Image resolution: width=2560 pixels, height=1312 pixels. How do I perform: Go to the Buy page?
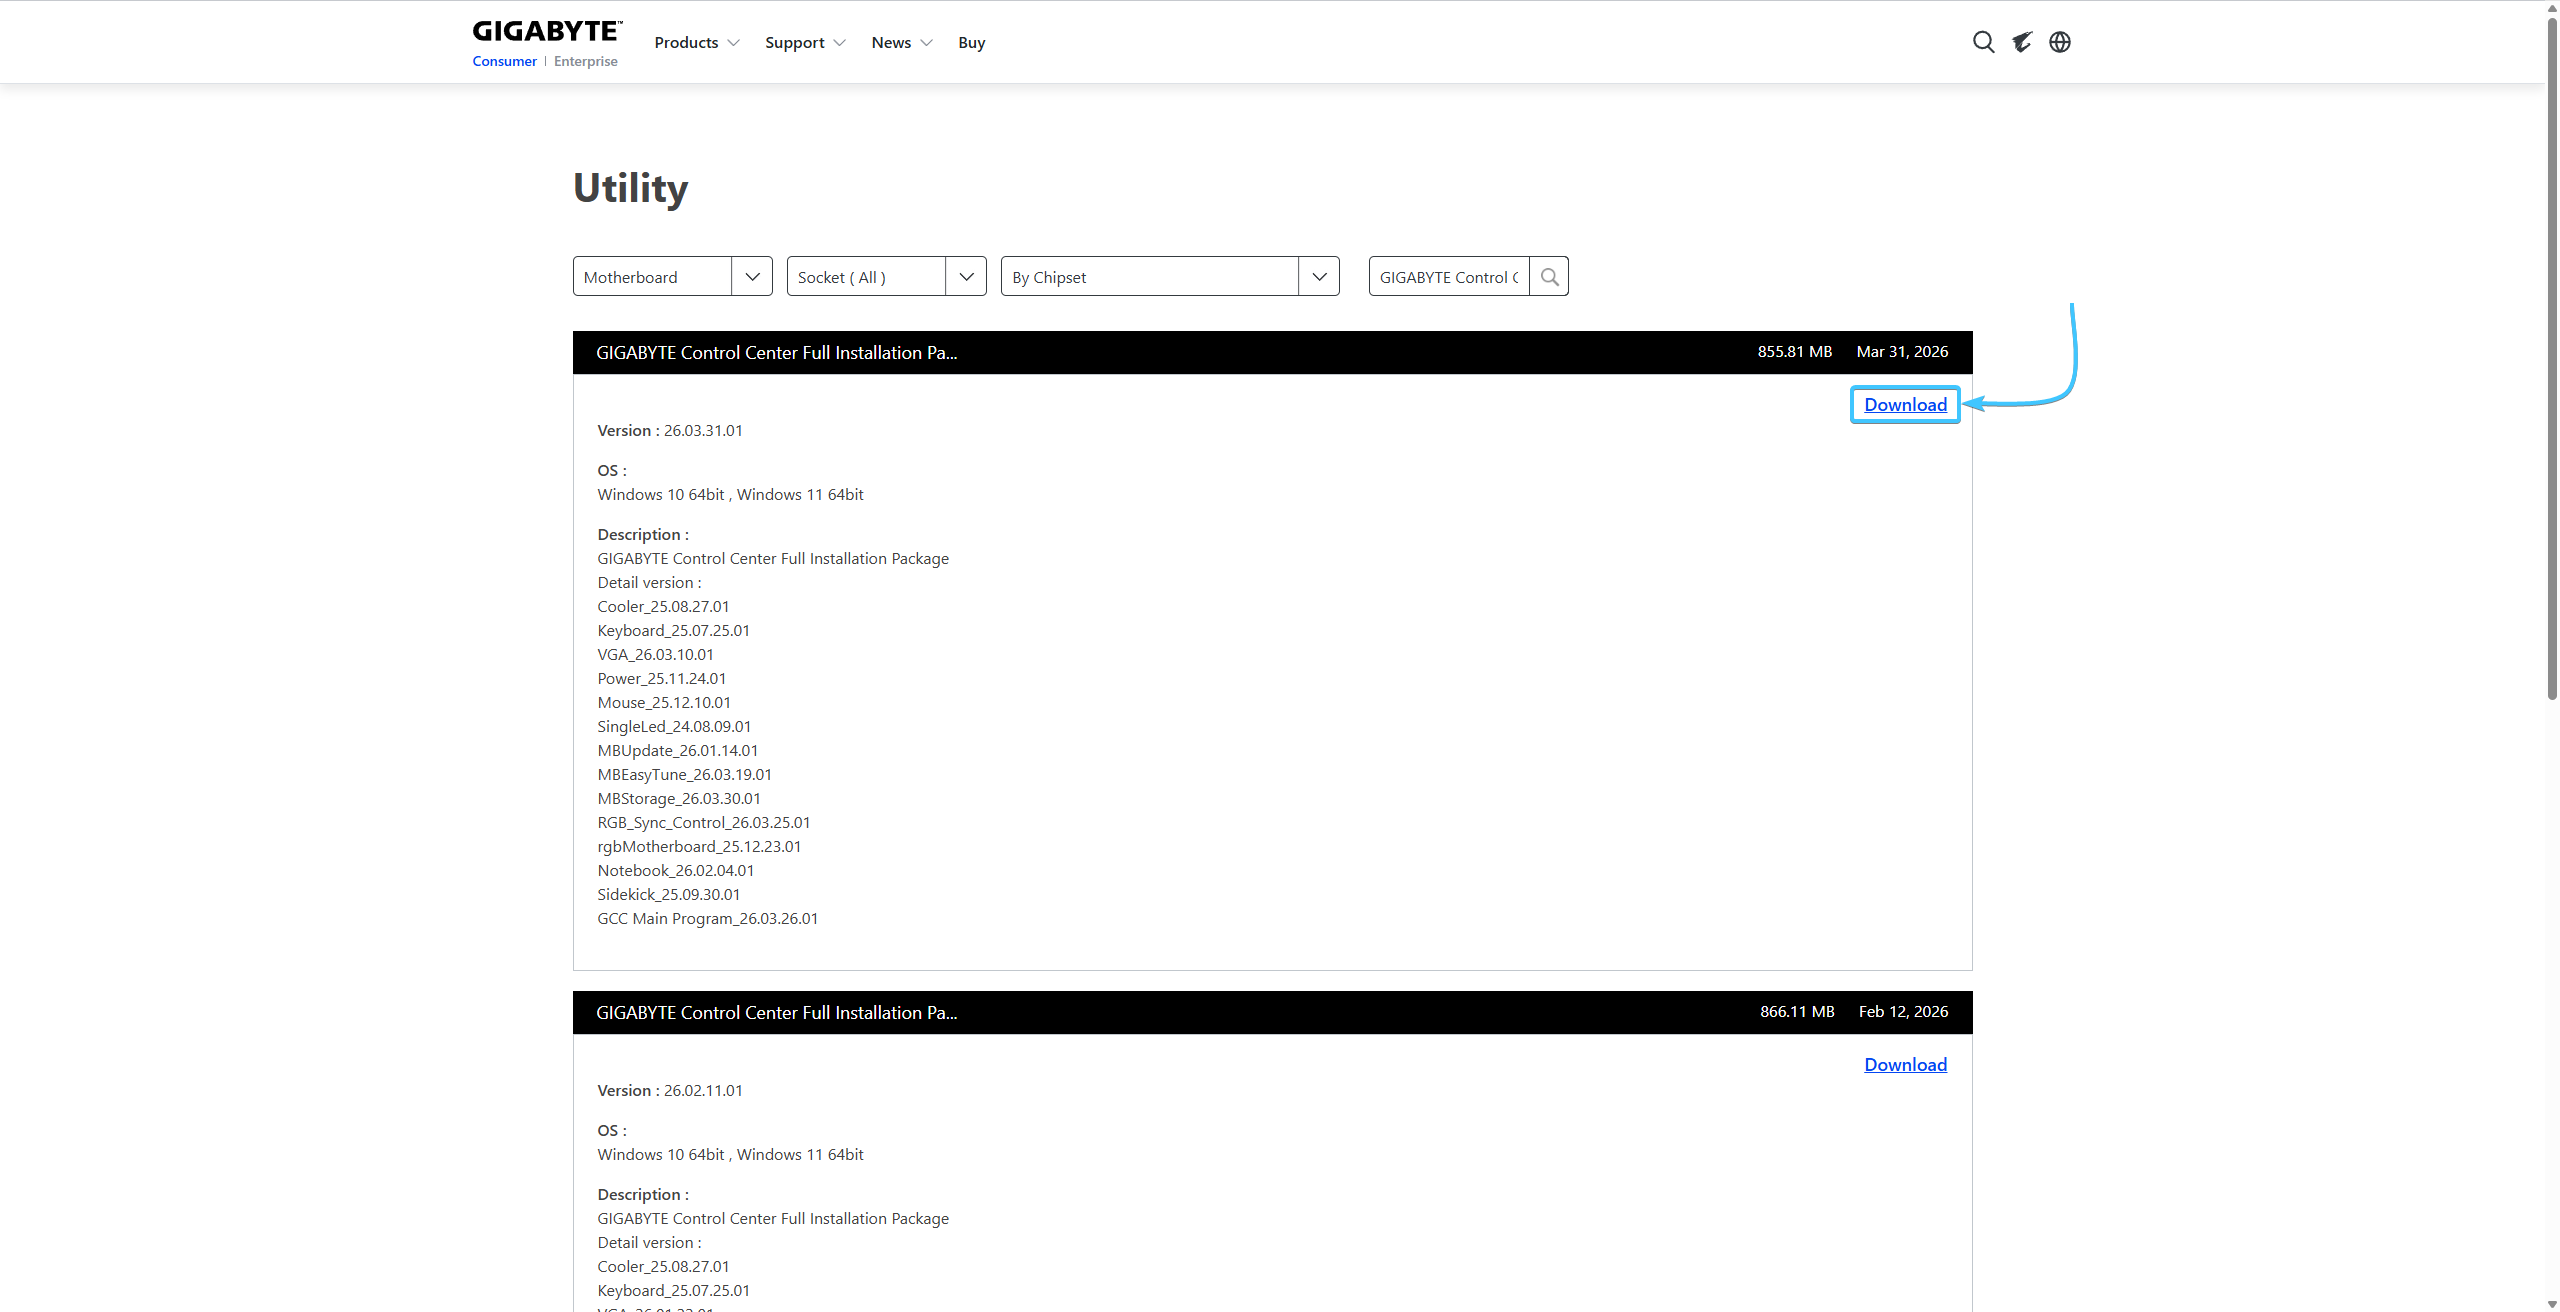pyautogui.click(x=971, y=43)
